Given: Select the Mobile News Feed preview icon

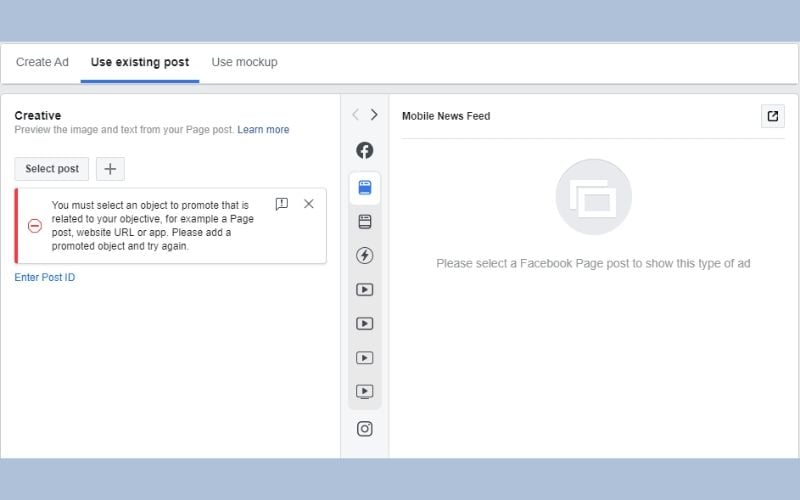Looking at the screenshot, I should click(365, 187).
